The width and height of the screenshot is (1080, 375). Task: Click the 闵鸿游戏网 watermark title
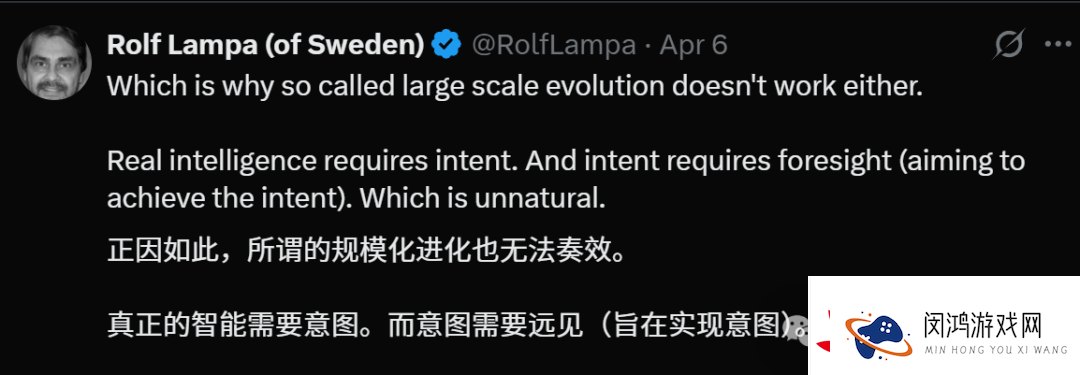[x=982, y=323]
